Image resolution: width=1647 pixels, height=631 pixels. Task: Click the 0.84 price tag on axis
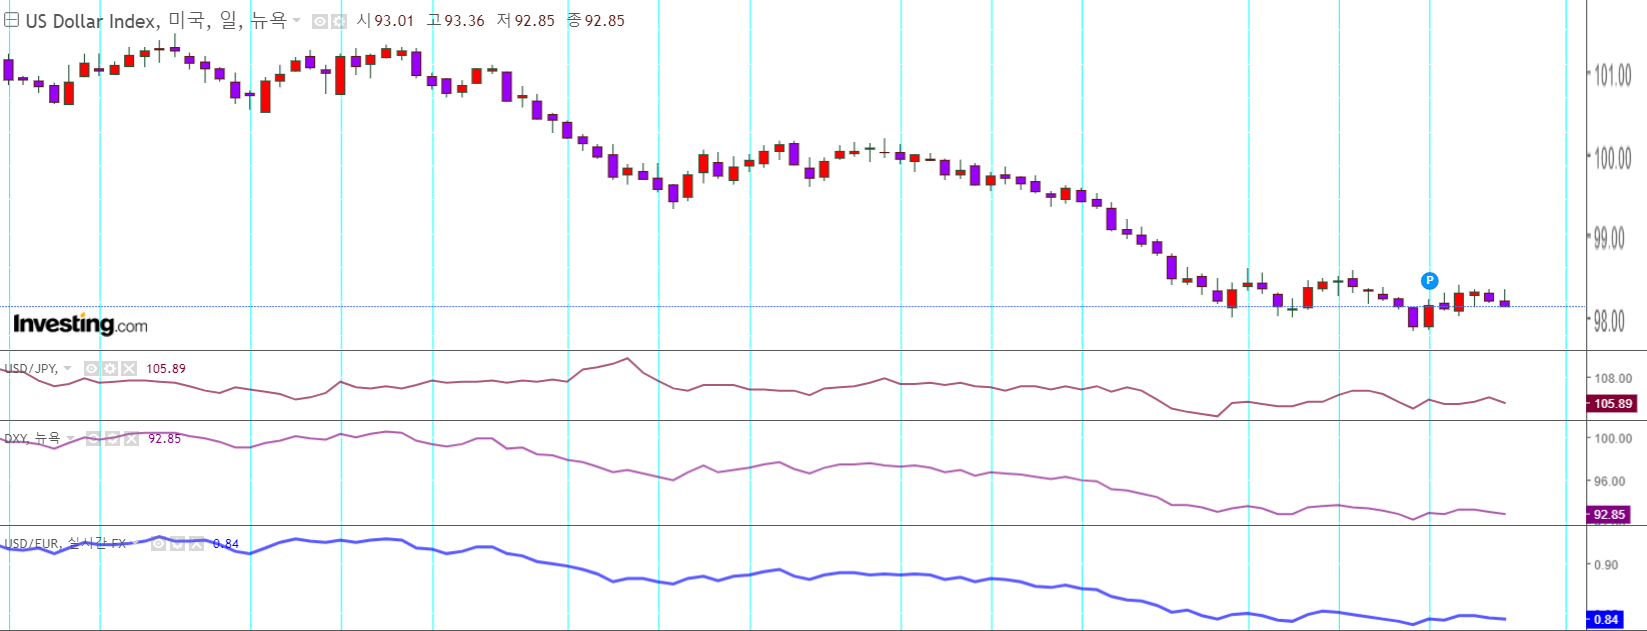tap(1605, 620)
